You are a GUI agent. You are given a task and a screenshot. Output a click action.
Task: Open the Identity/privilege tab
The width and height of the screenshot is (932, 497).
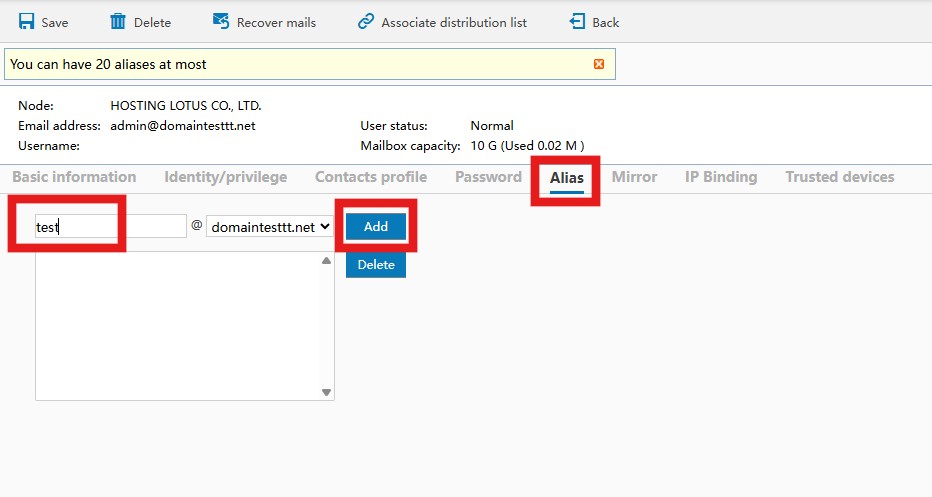point(225,177)
